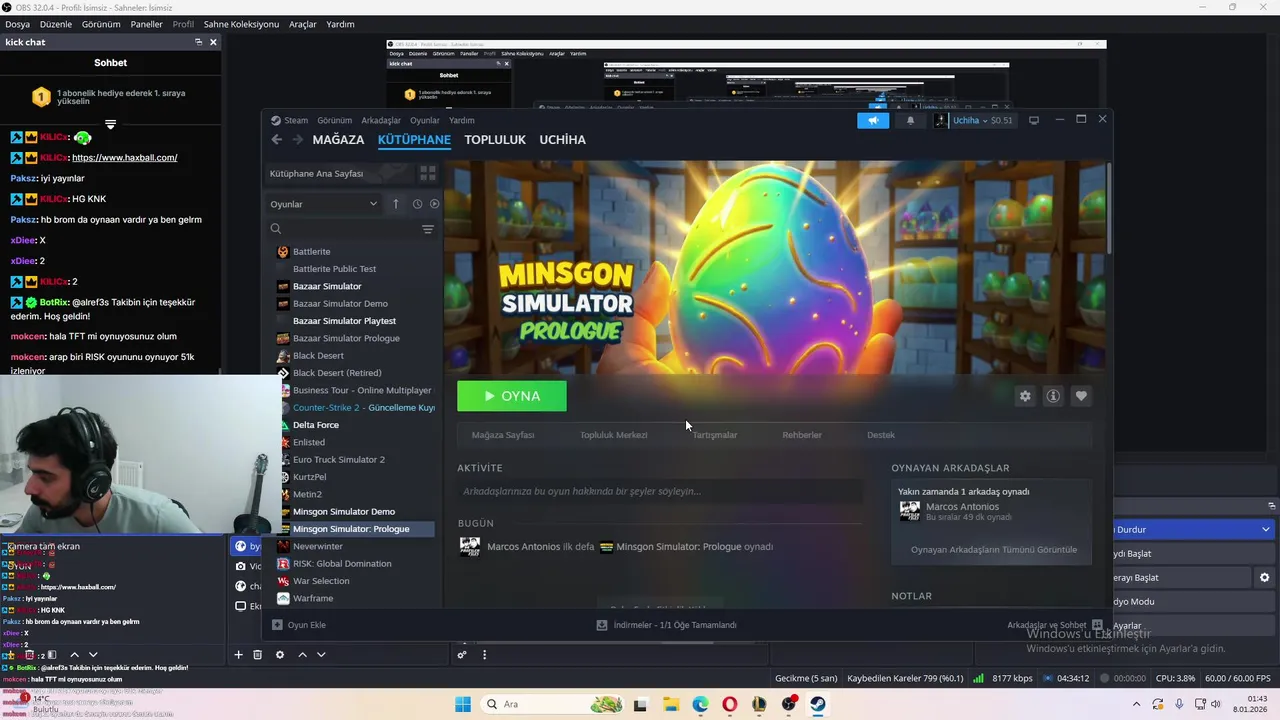Go back in Steam navigation
Viewport: 1280px width, 720px height.
pos(277,140)
